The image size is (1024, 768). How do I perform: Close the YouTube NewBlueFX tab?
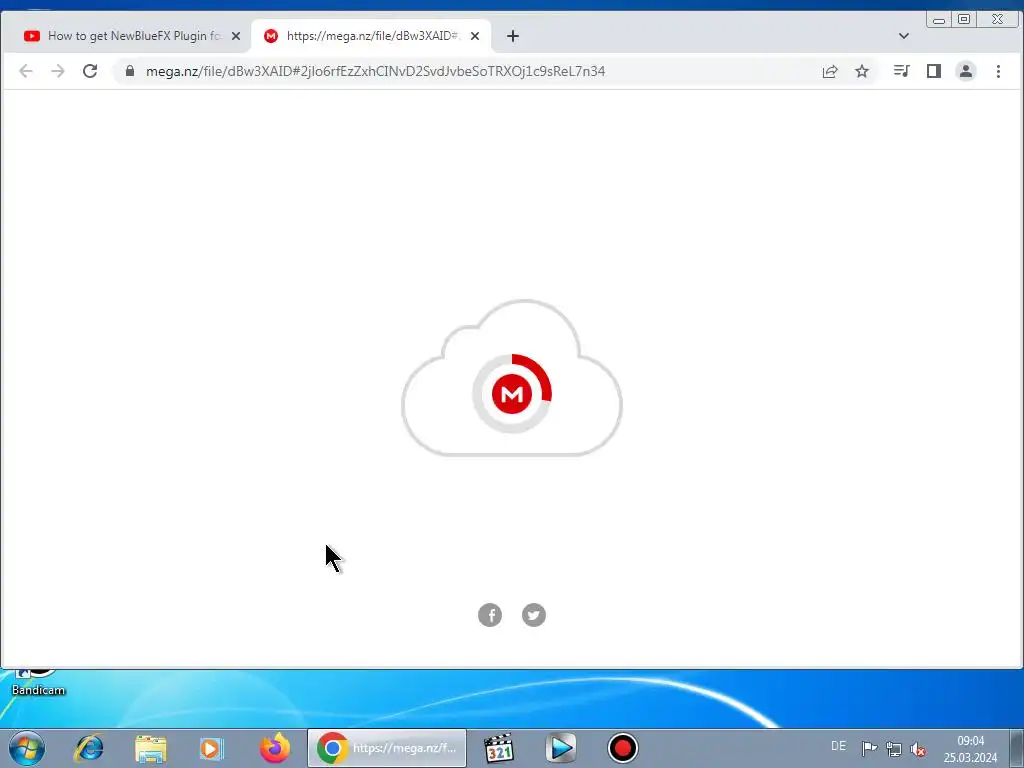236,36
